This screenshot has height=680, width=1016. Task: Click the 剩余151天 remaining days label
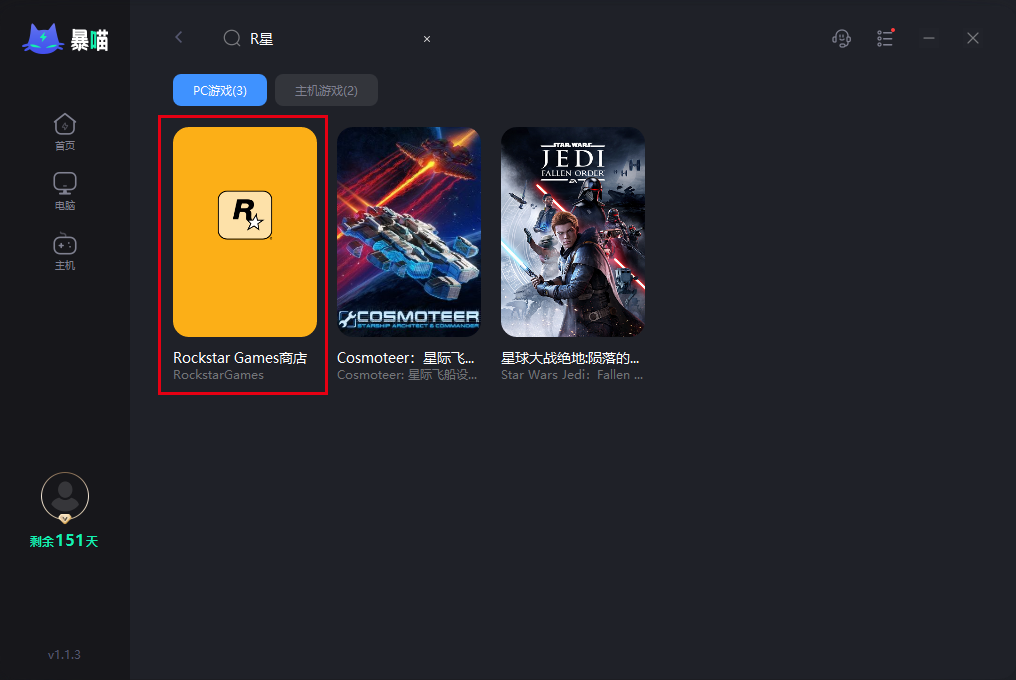point(64,541)
